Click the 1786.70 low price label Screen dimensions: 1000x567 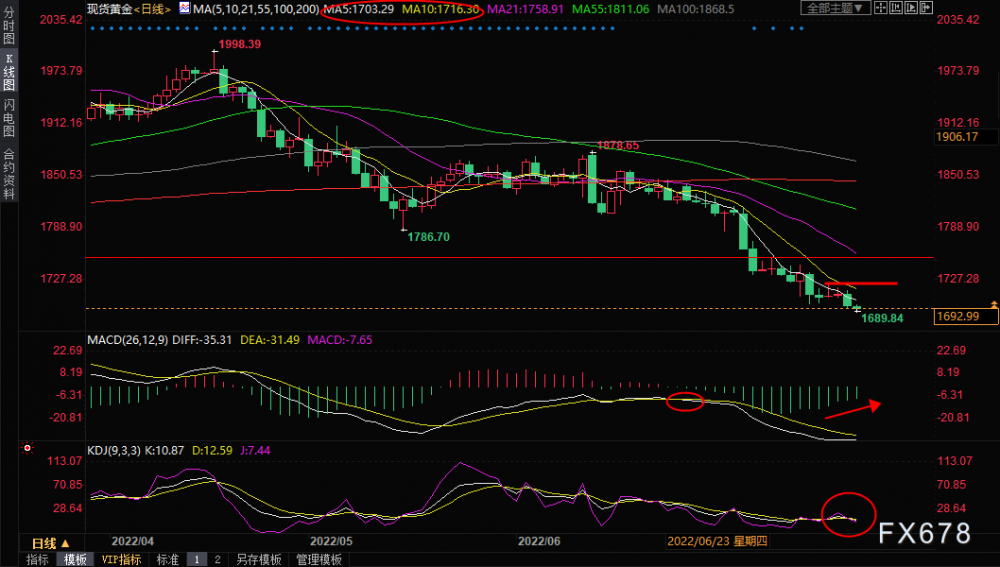[x=429, y=237]
